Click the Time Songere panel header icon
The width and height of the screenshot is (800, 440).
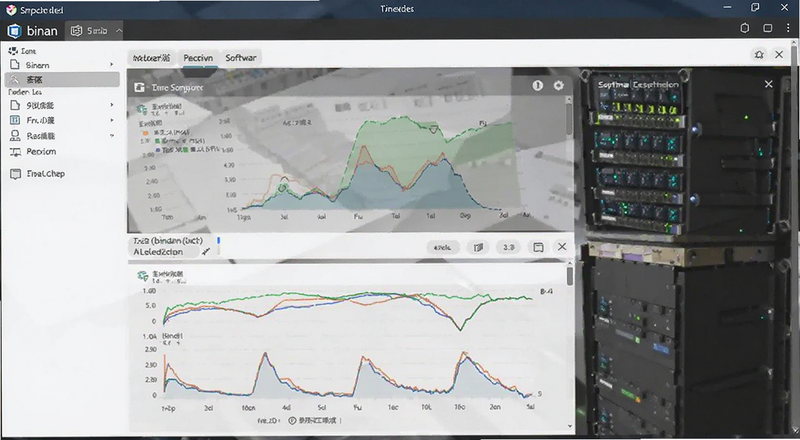tap(139, 87)
